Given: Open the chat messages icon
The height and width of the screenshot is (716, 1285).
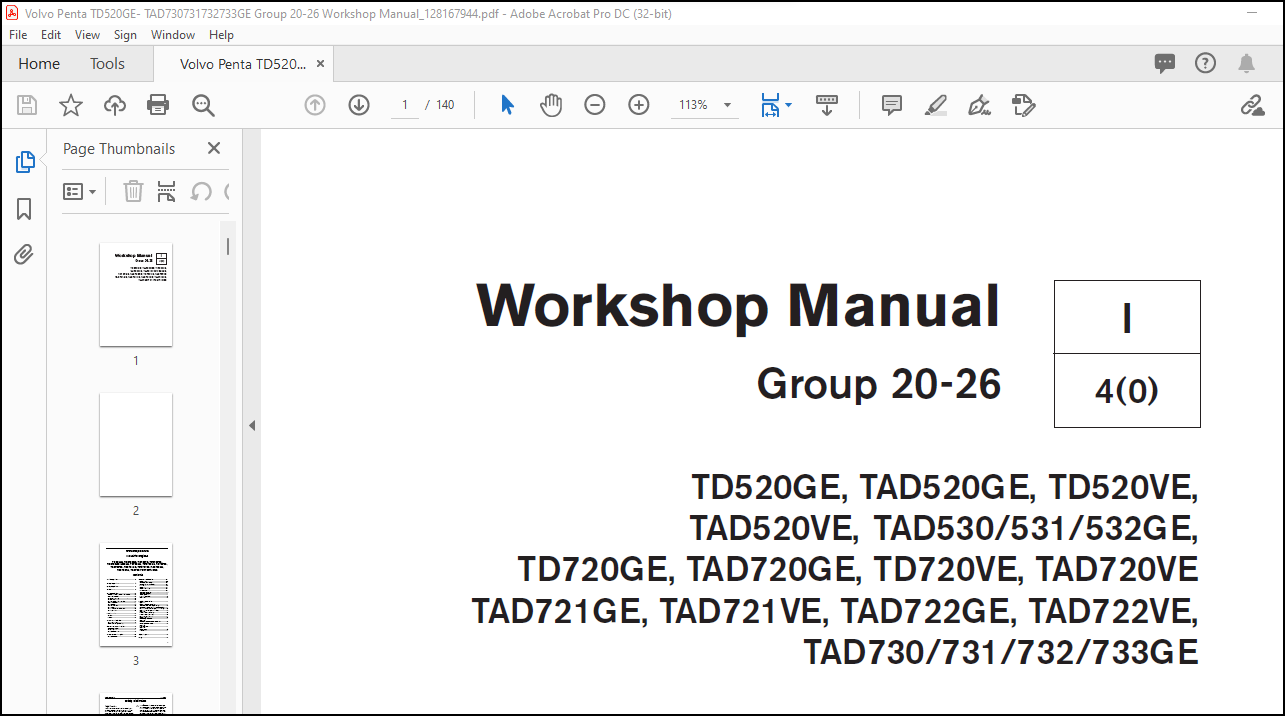Looking at the screenshot, I should click(1165, 64).
